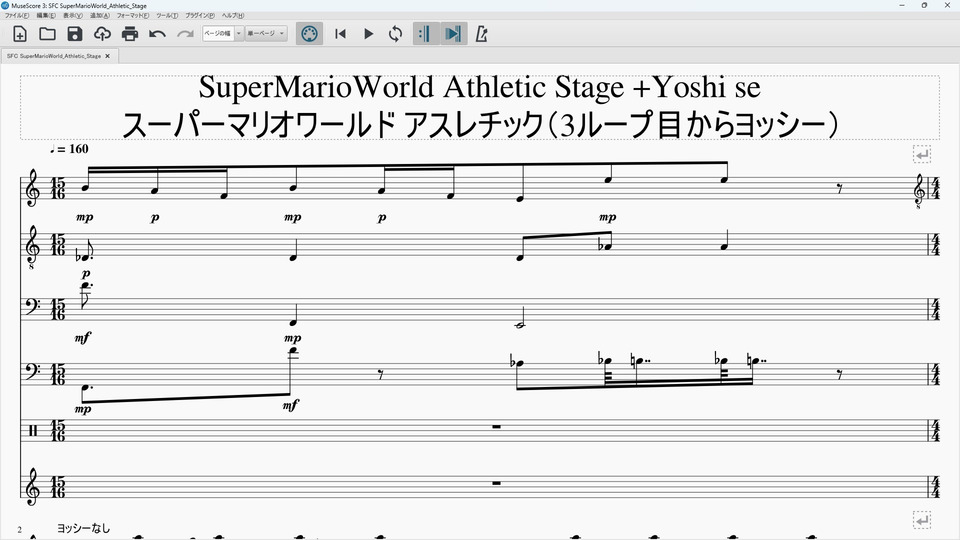
Task: Select the first mp dynamic under top staff
Action: pyautogui.click(x=84, y=217)
